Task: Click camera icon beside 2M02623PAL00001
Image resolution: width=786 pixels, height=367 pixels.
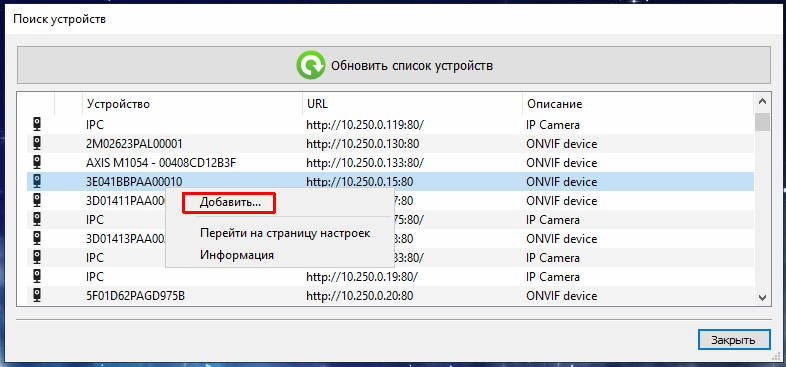Action: tap(37, 143)
